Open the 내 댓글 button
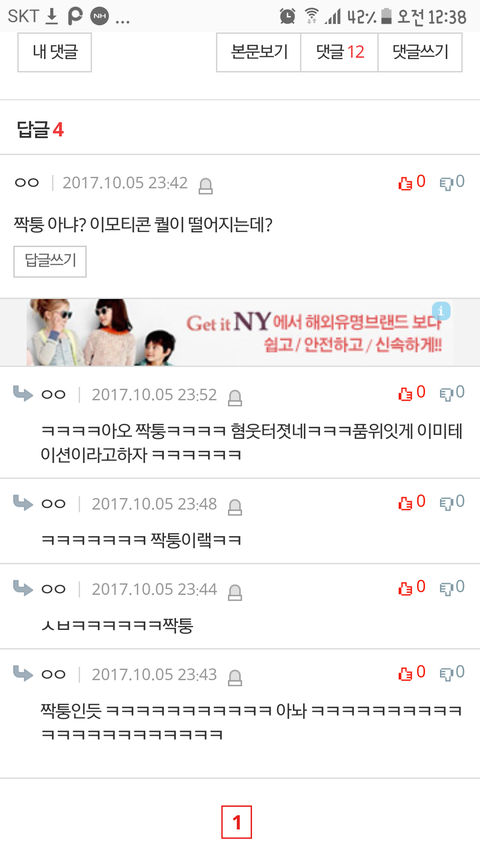This screenshot has width=480, height=853. coord(54,52)
